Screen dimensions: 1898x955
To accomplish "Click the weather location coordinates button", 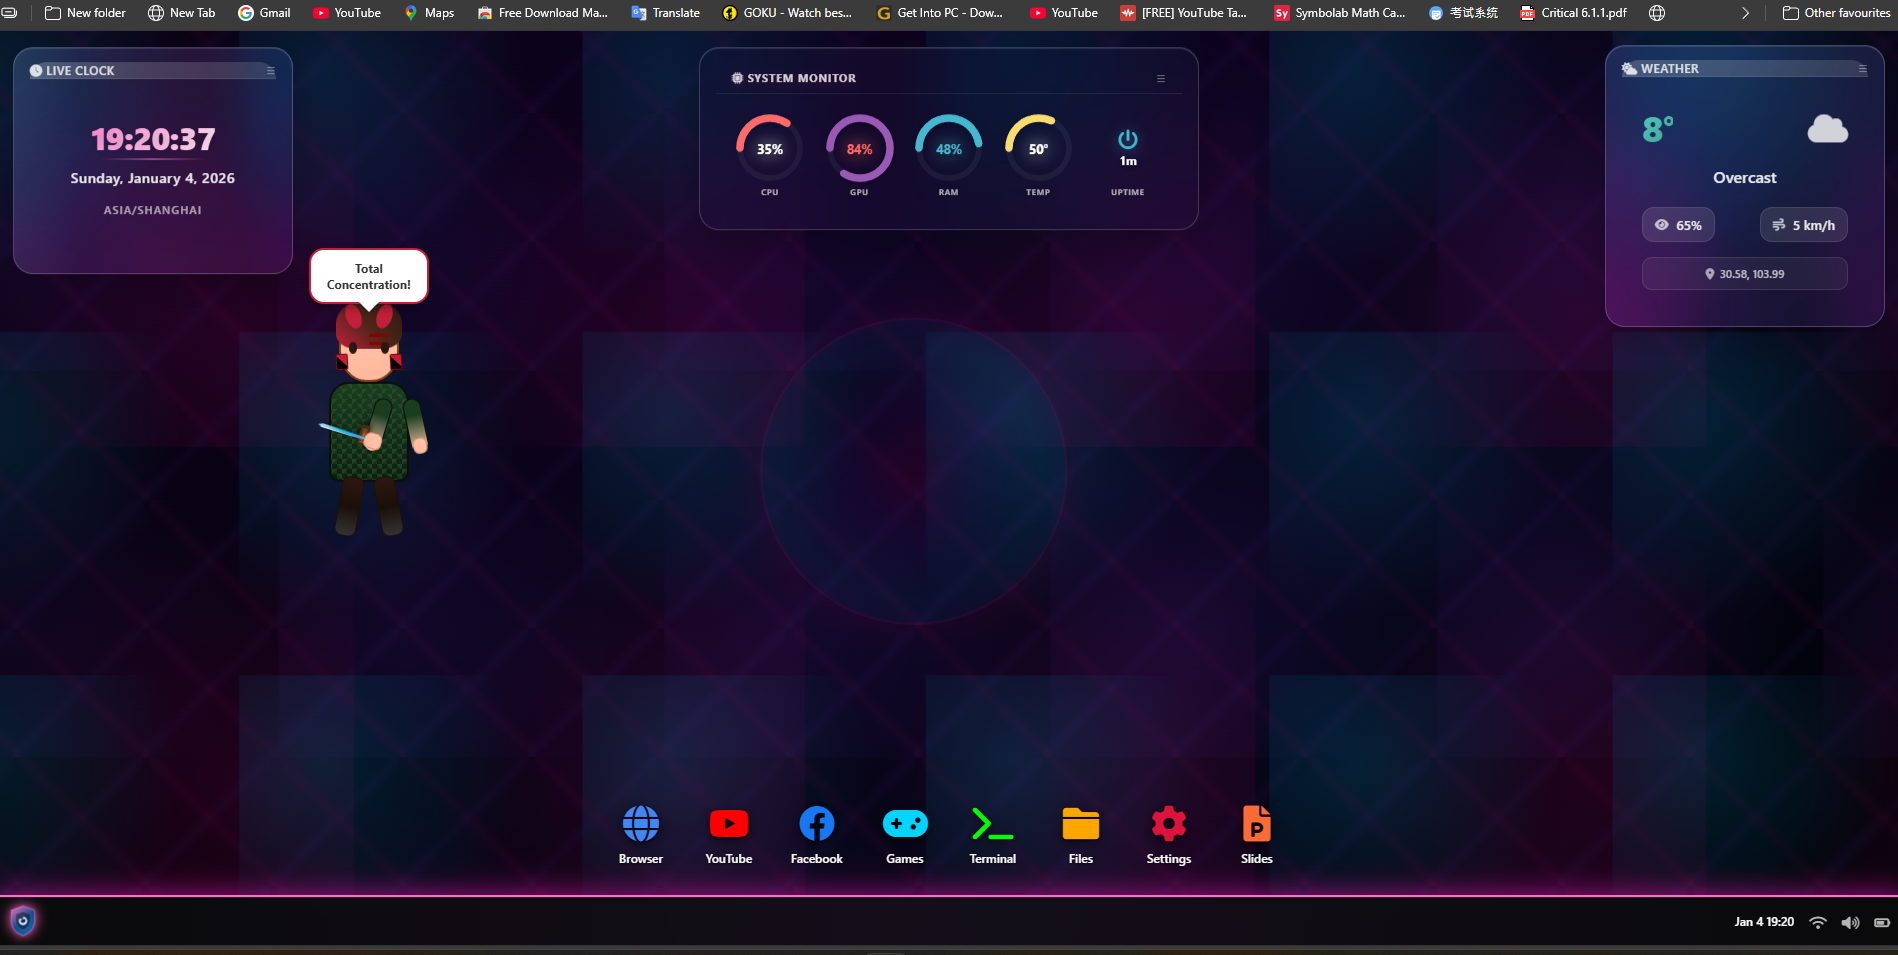I will (x=1744, y=274).
